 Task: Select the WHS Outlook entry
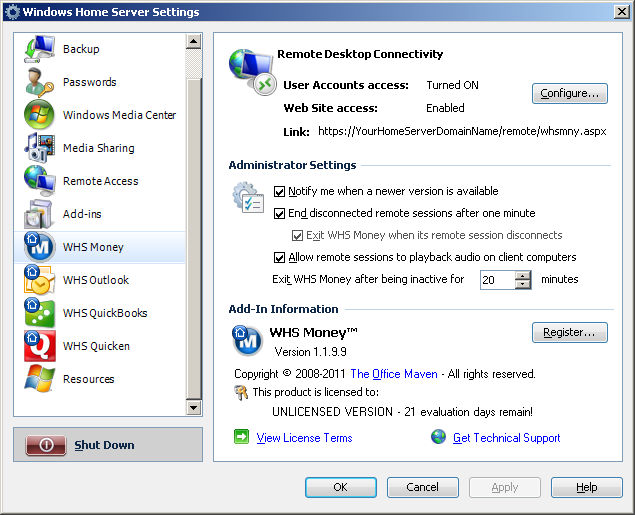(100, 280)
